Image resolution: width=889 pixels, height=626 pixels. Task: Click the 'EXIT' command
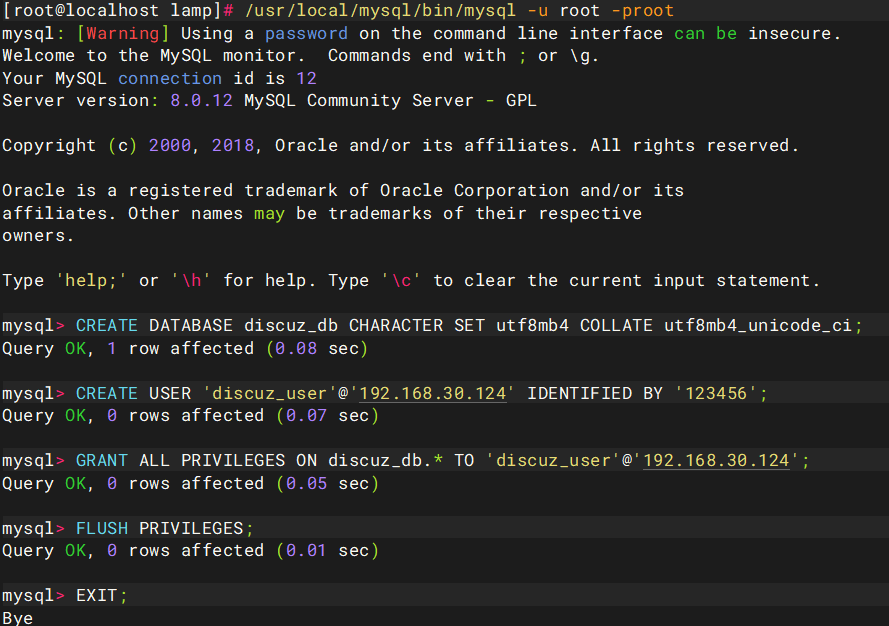click(x=96, y=595)
